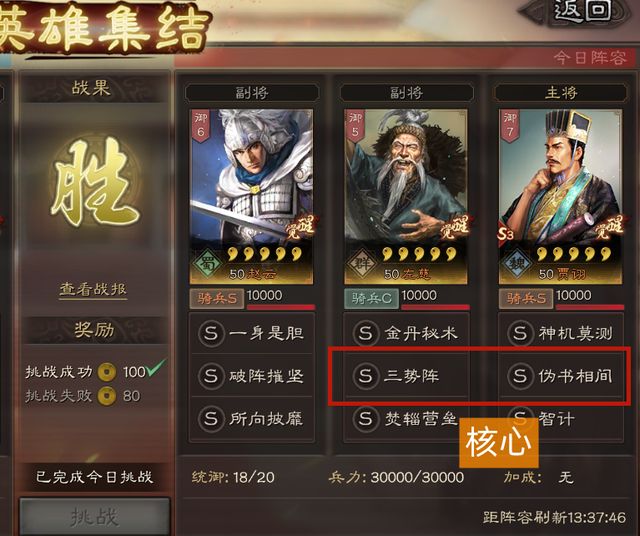Tap the grayed-out 挑战 button
This screenshot has height=536, width=640.
(94, 516)
